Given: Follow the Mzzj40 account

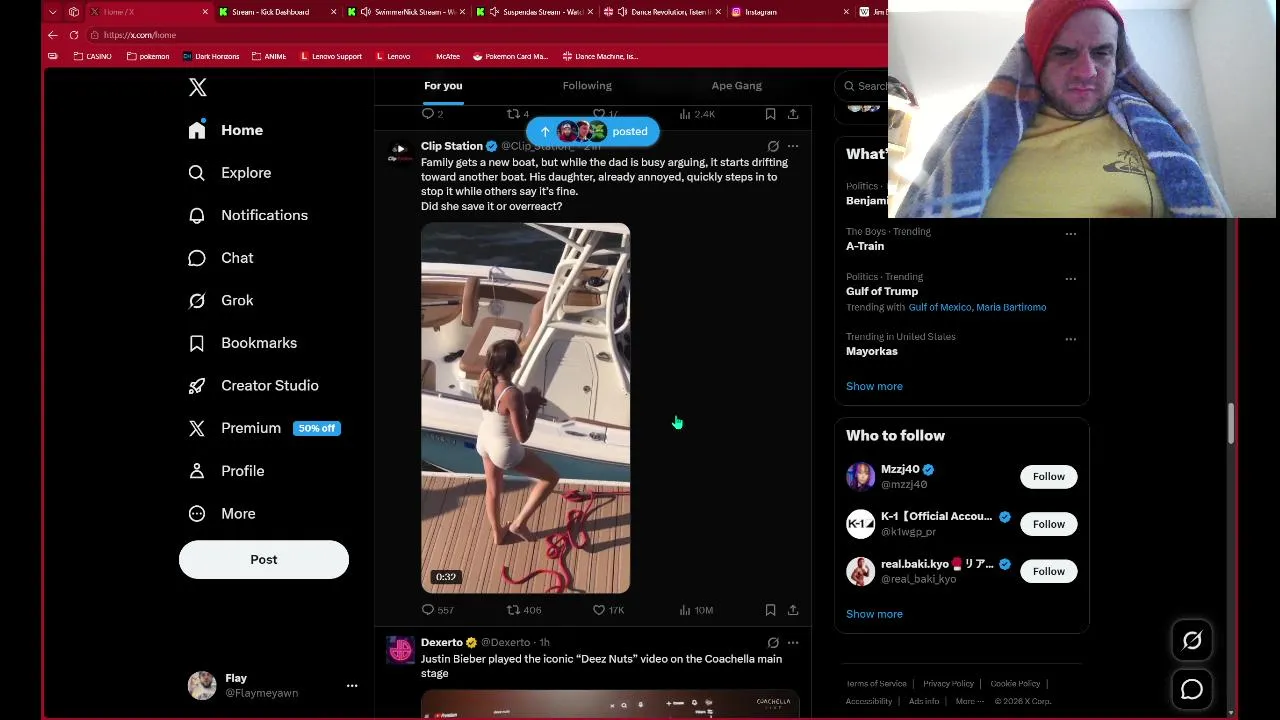Looking at the screenshot, I should (x=1048, y=477).
